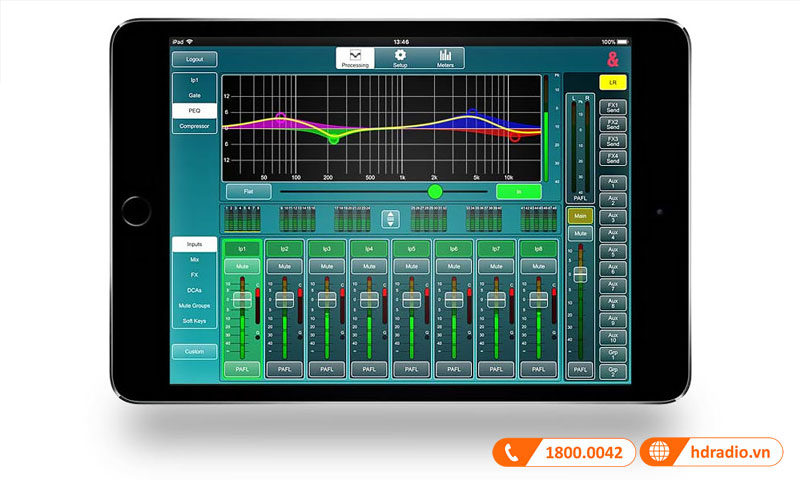Select Mute Groups in the sidebar
The height and width of the screenshot is (480, 800).
tap(194, 306)
